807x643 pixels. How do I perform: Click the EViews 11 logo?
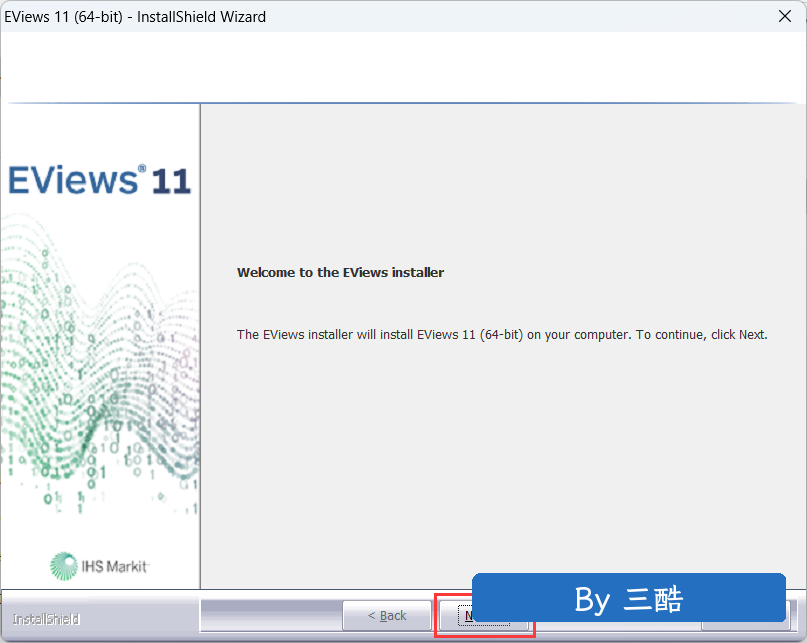pyautogui.click(x=99, y=180)
